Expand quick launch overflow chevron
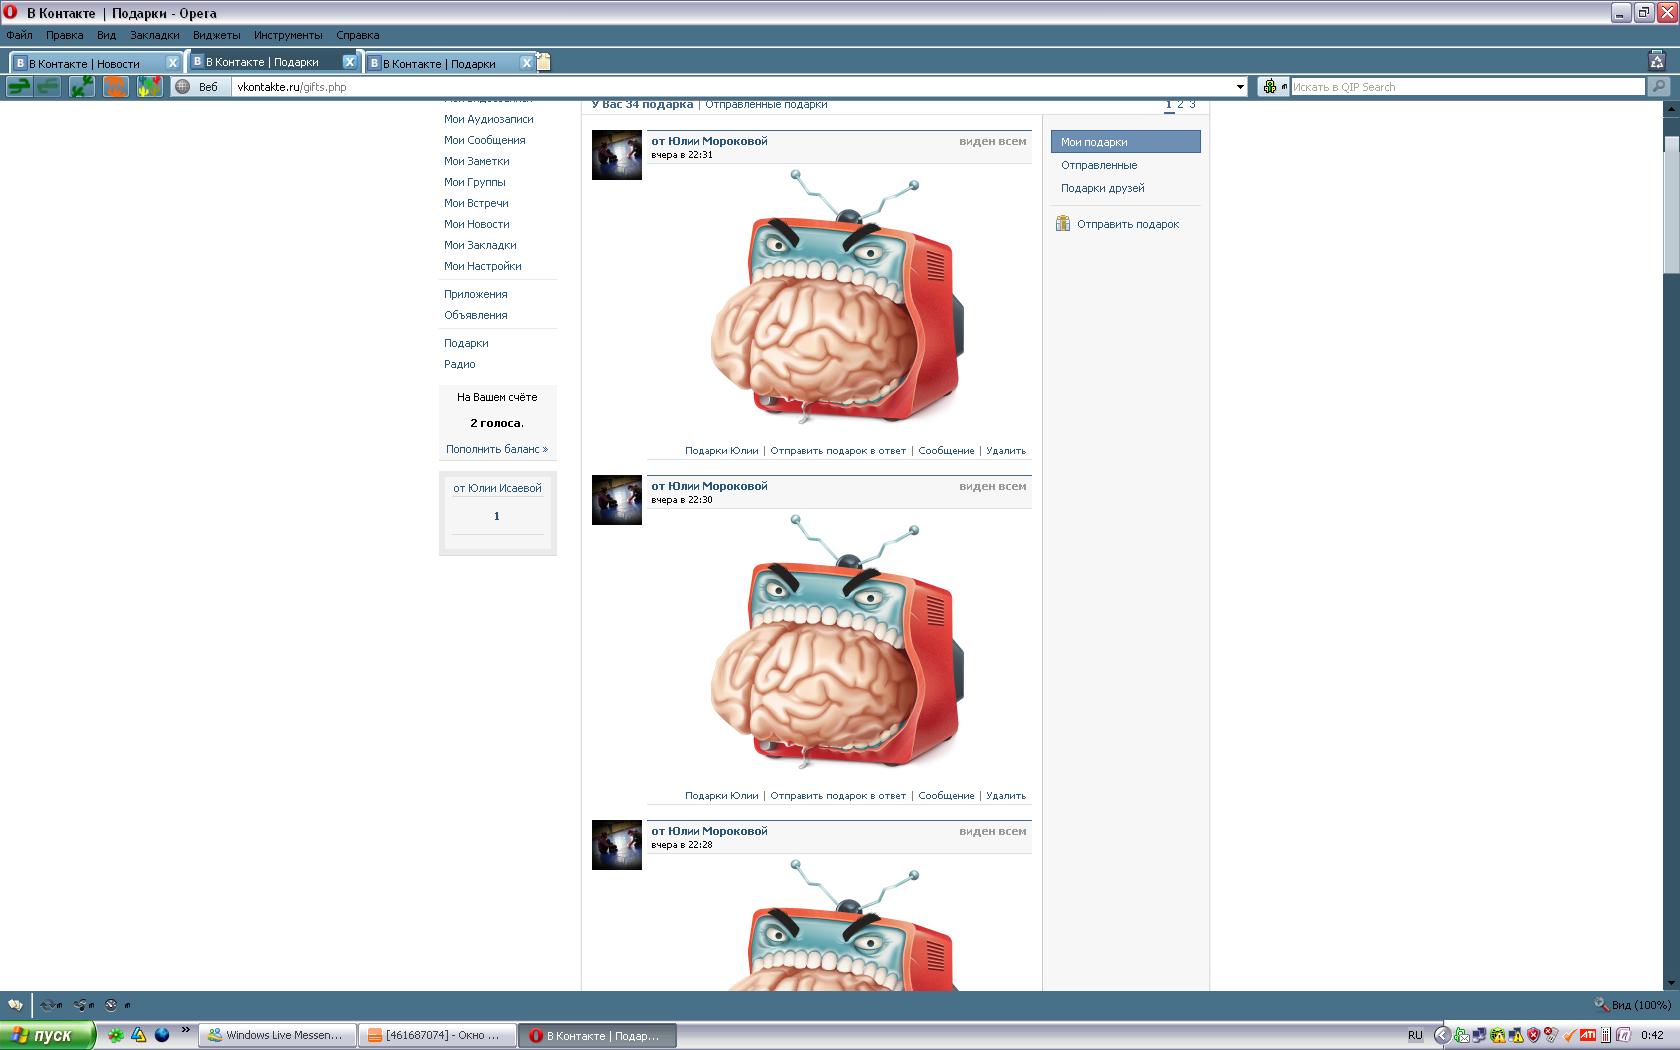This screenshot has width=1680, height=1050. [186, 1029]
